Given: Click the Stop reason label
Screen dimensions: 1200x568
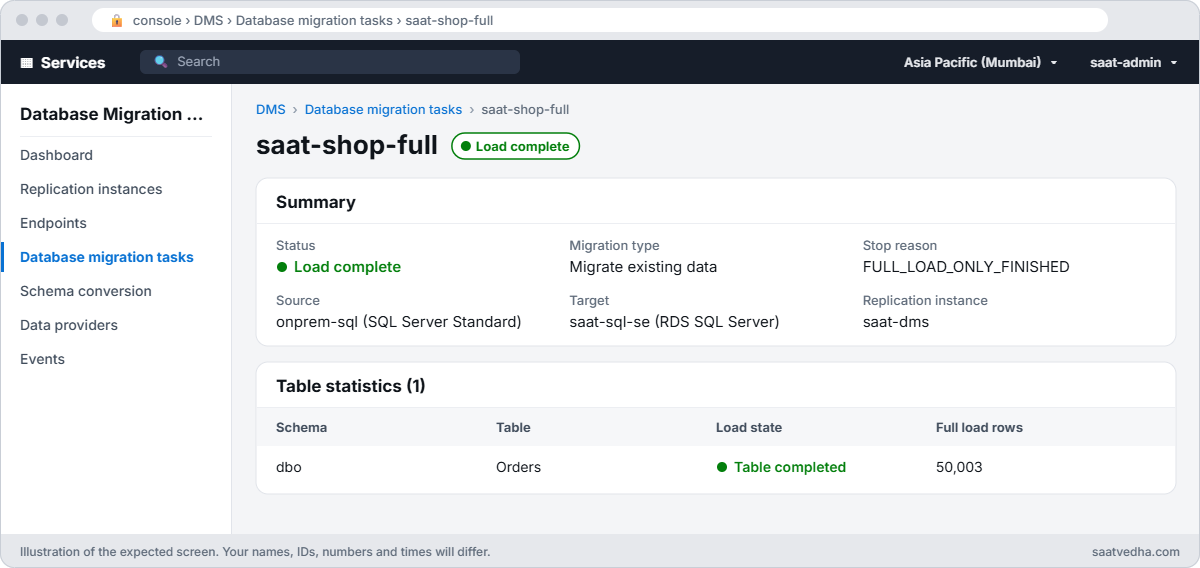Looking at the screenshot, I should [900, 245].
